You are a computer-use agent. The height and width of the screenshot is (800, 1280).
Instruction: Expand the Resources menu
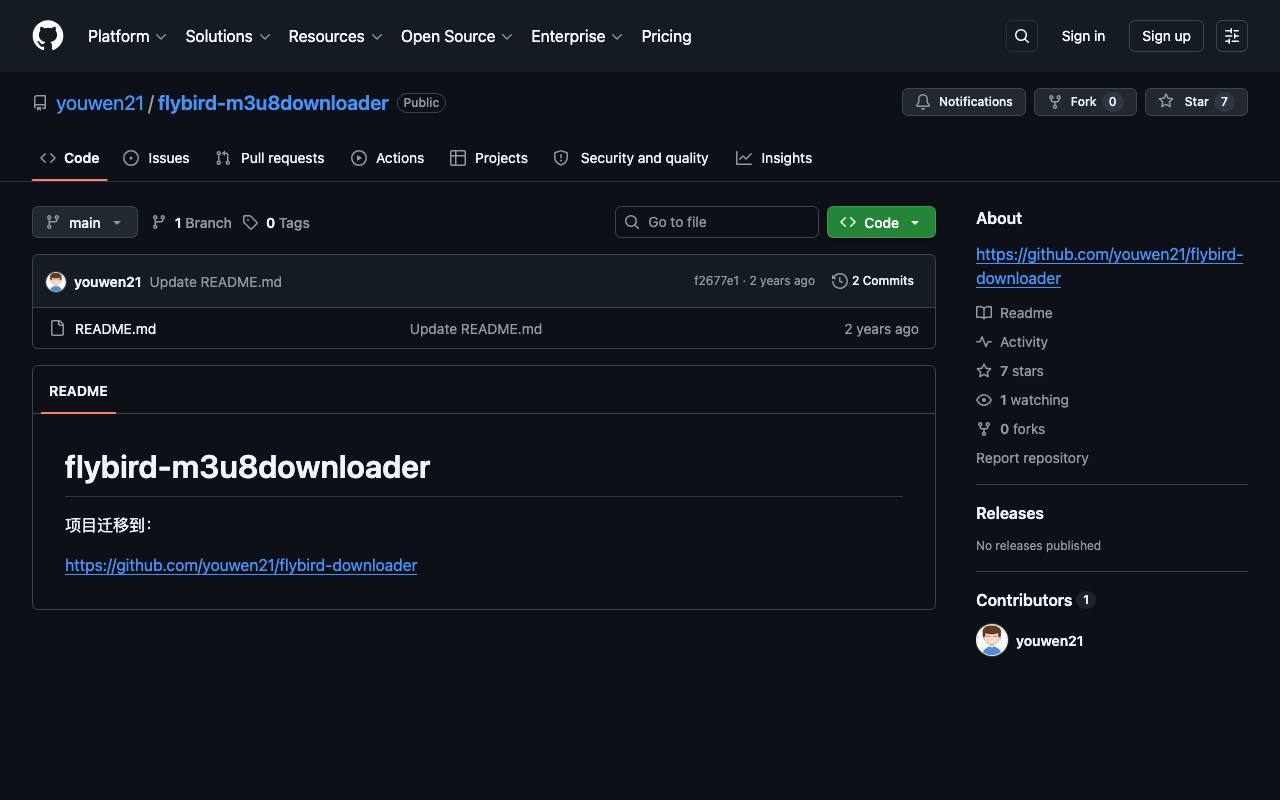tap(336, 36)
